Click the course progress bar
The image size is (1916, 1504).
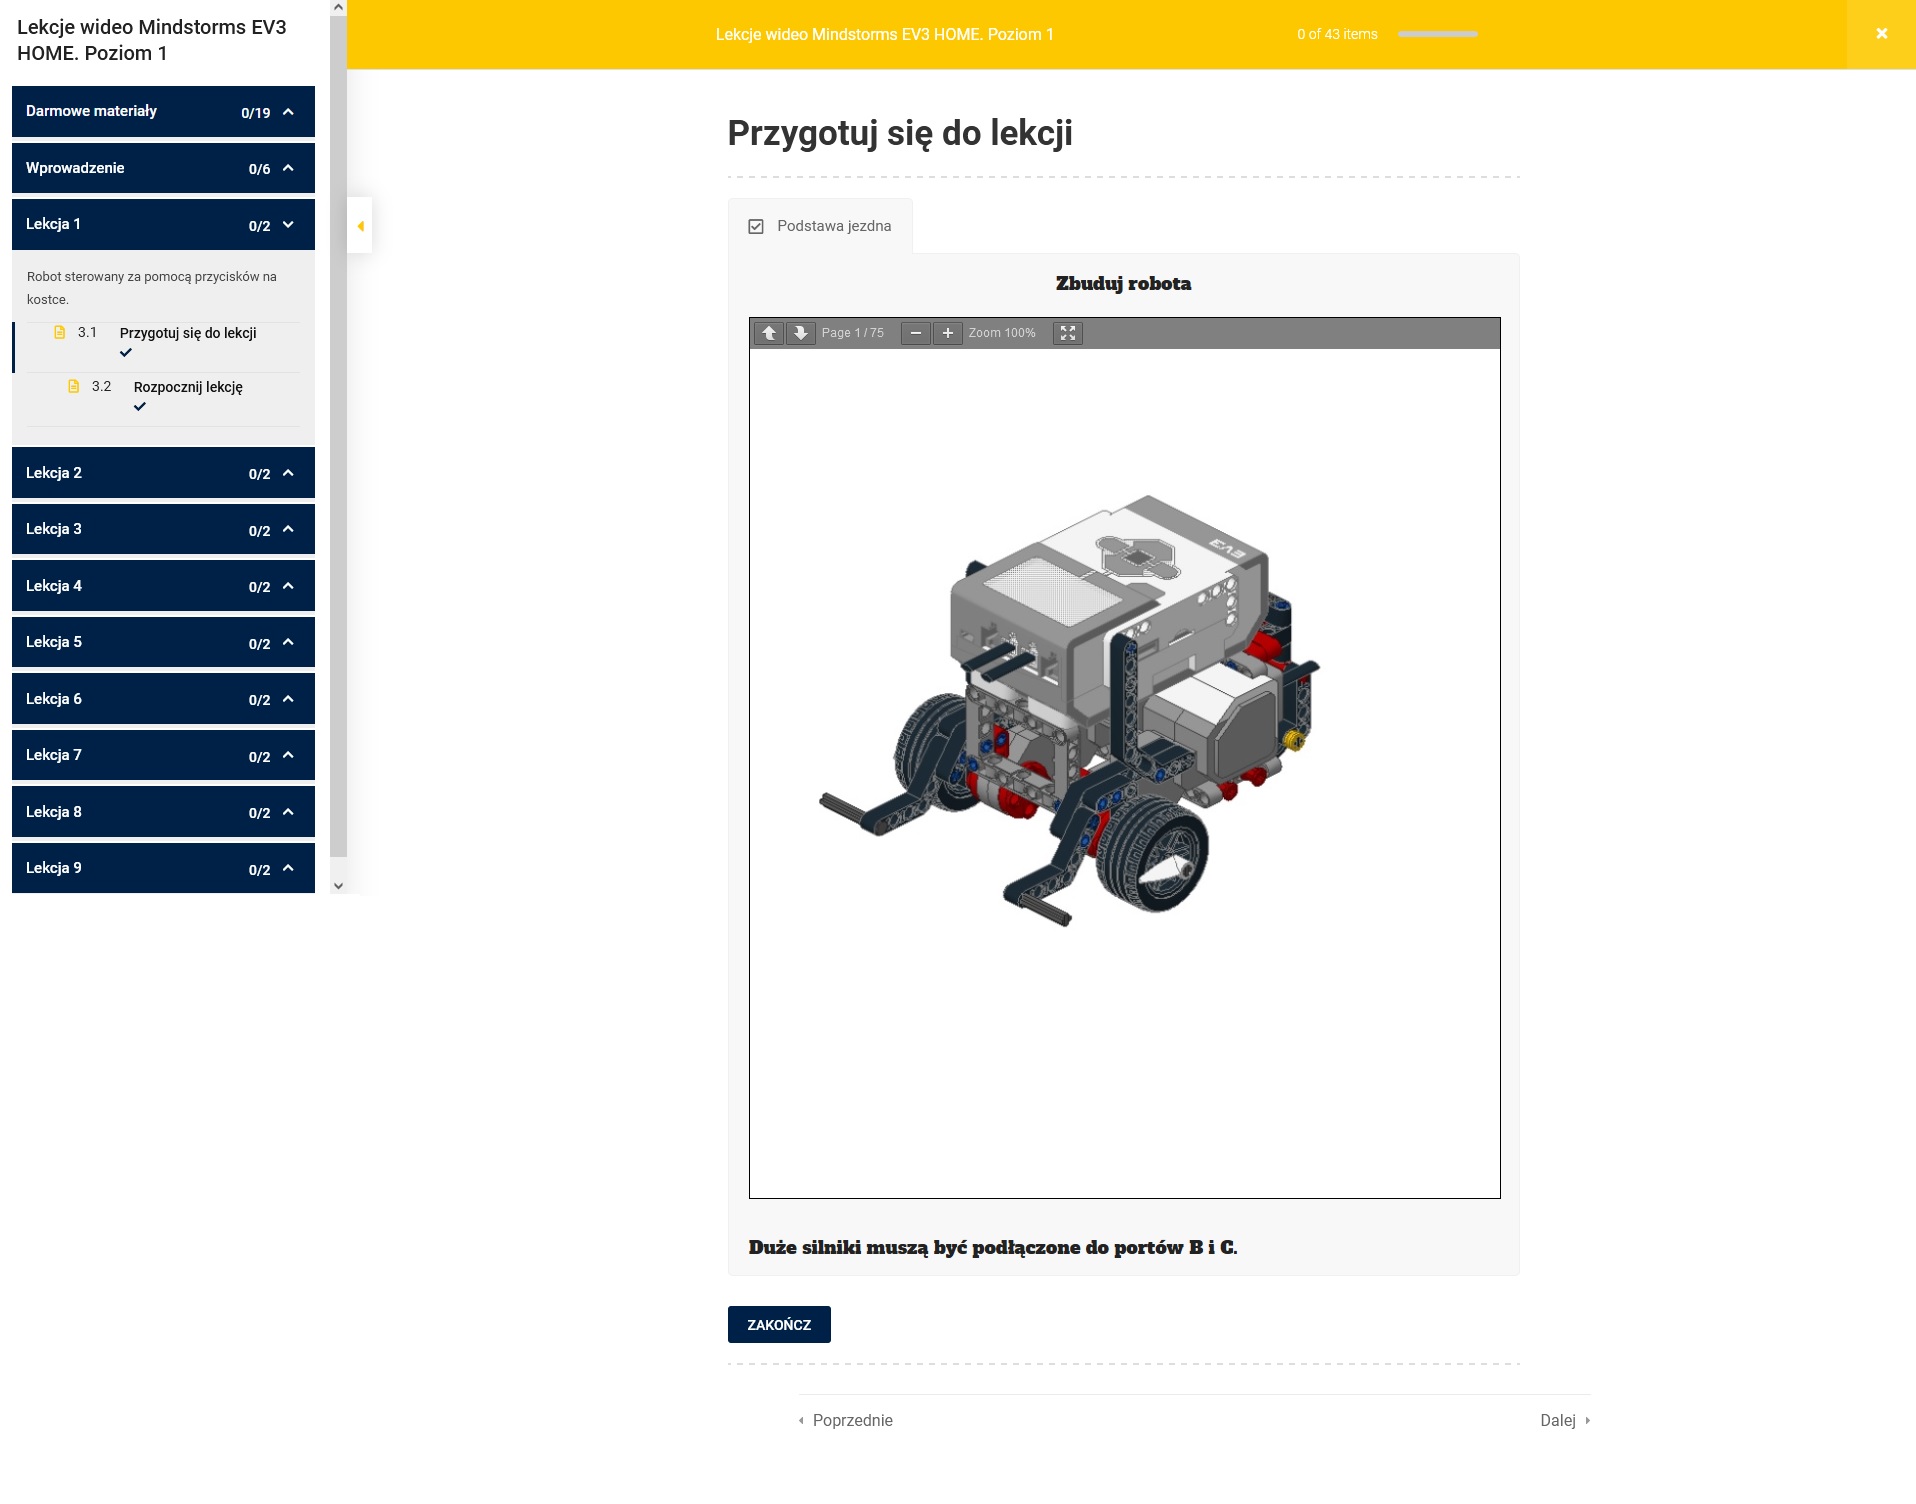click(1438, 34)
